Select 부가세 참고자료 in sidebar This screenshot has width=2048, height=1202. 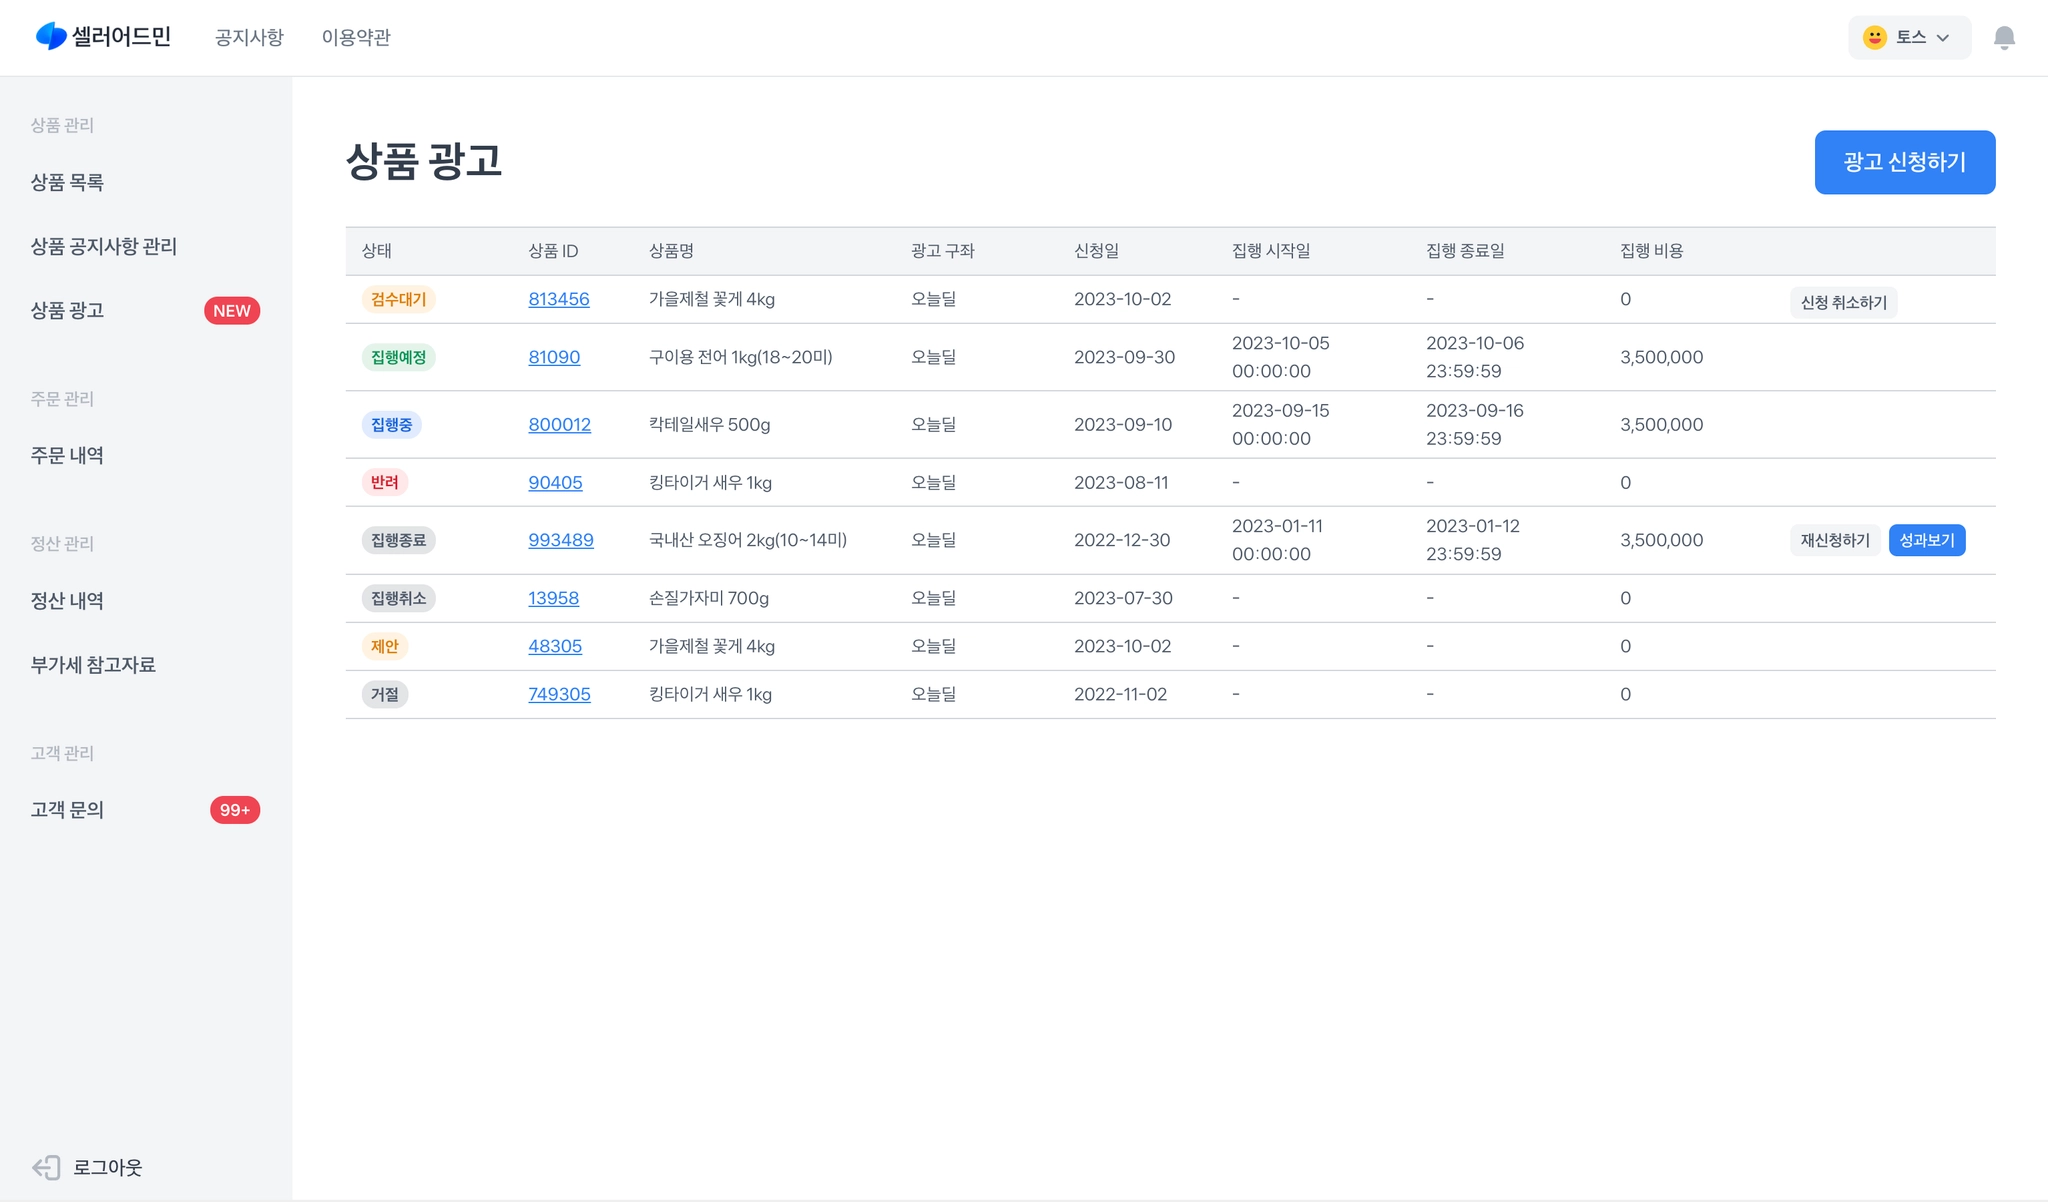(x=93, y=665)
